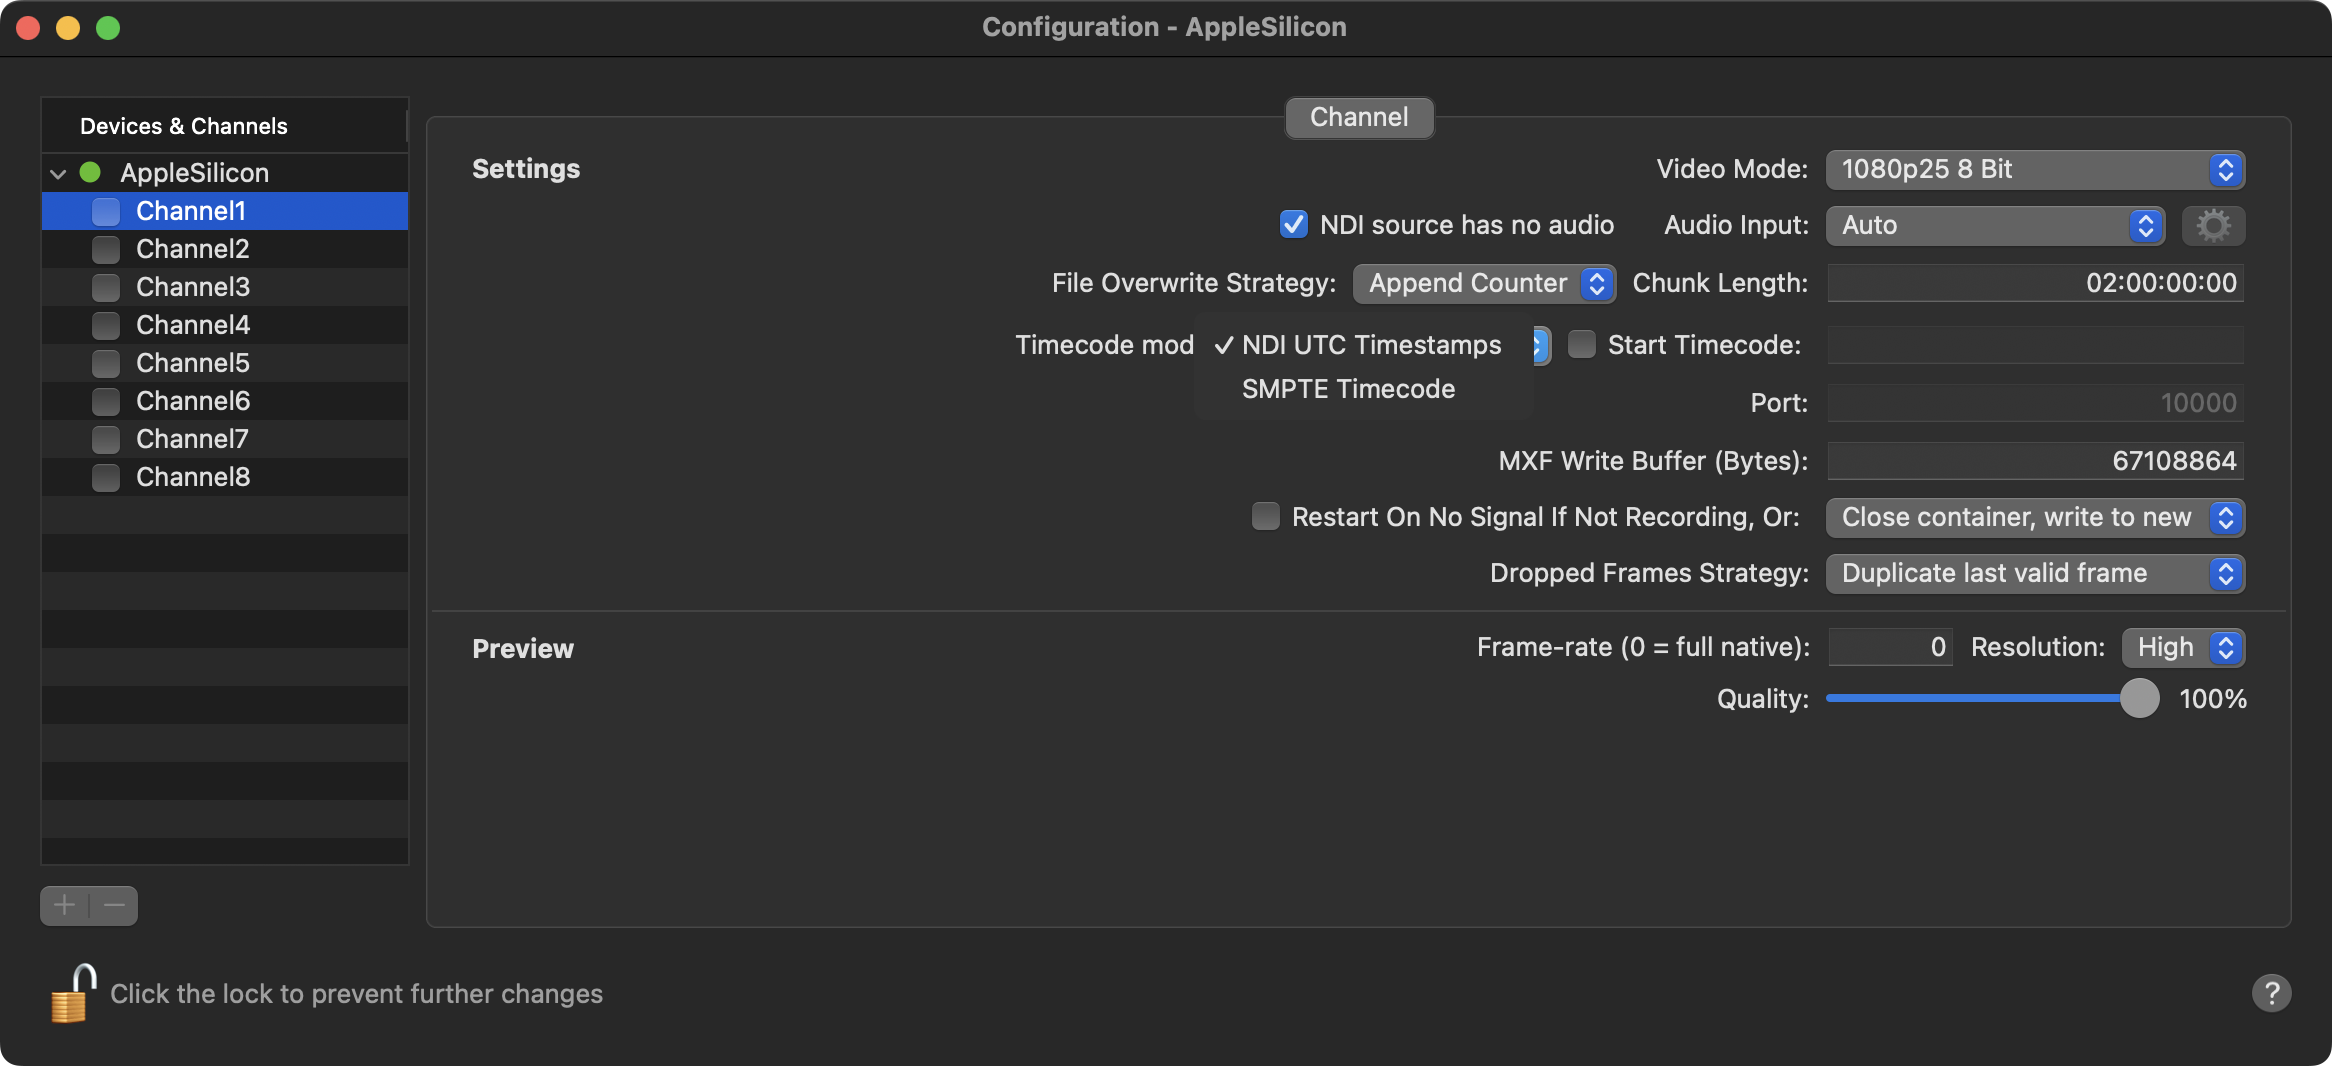Open the audio input settings gear

point(2213,225)
